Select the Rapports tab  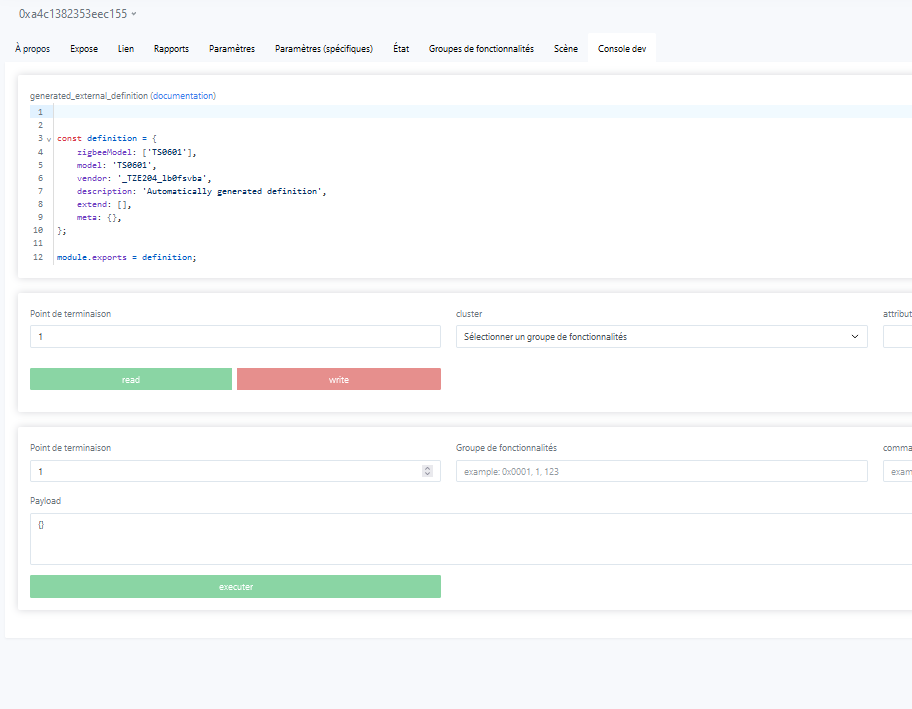pyautogui.click(x=171, y=49)
